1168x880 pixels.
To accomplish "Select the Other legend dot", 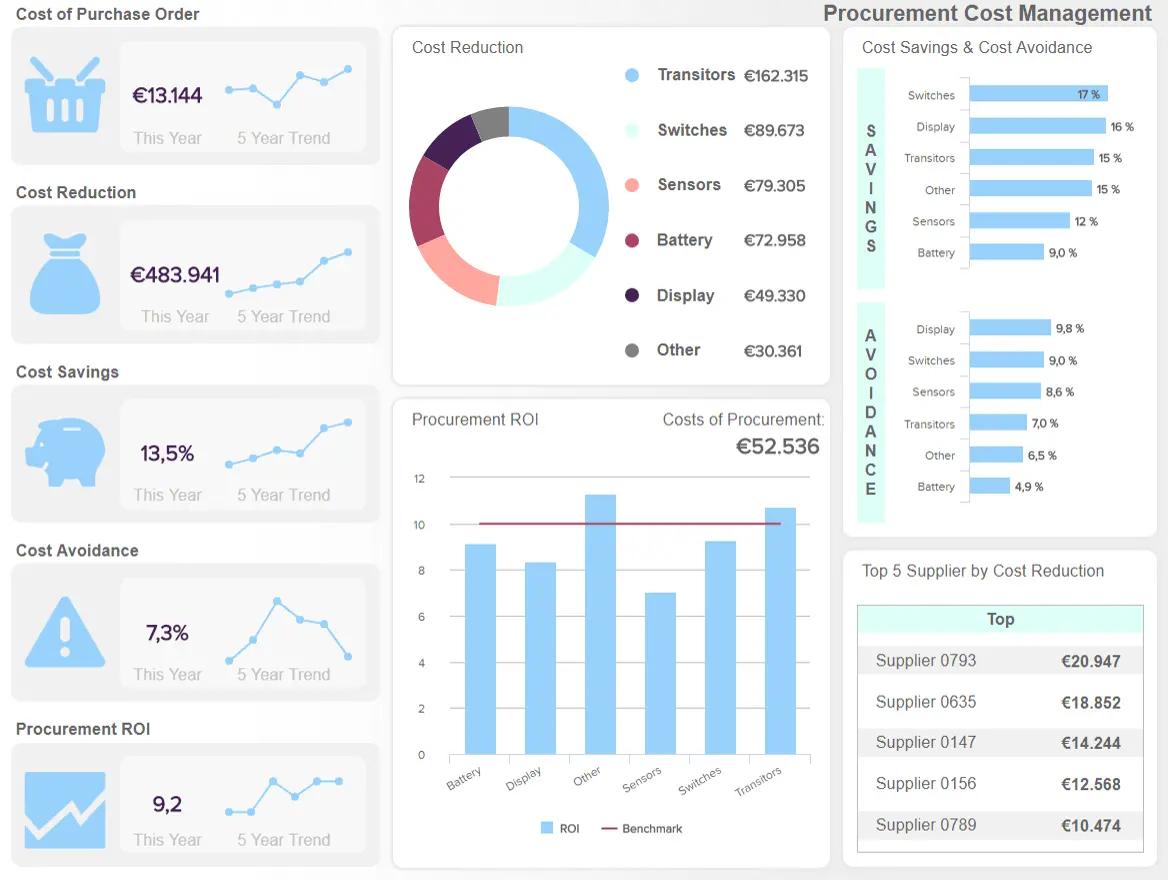I will (632, 350).
